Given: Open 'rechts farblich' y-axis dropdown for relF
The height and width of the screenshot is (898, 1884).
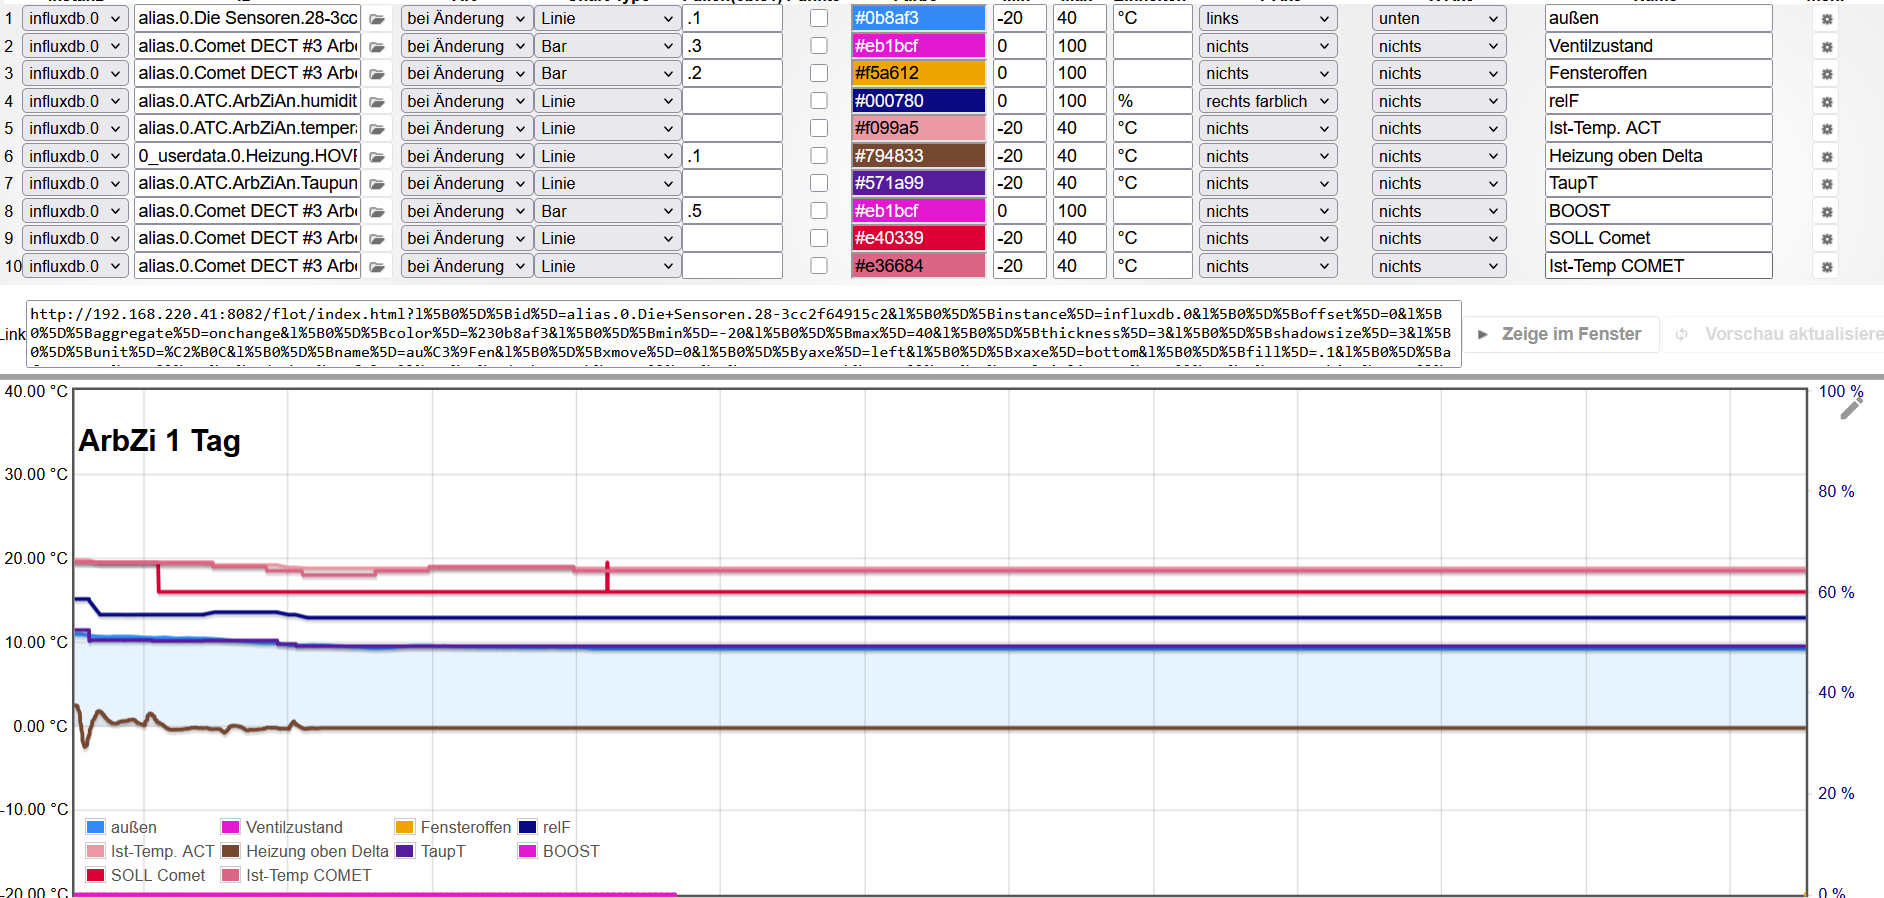Looking at the screenshot, I should click(x=1268, y=101).
